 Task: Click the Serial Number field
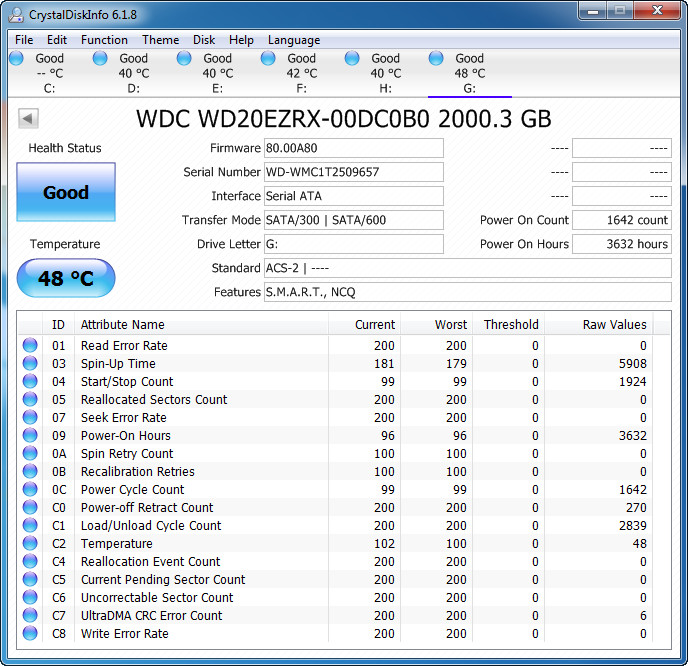(x=354, y=172)
